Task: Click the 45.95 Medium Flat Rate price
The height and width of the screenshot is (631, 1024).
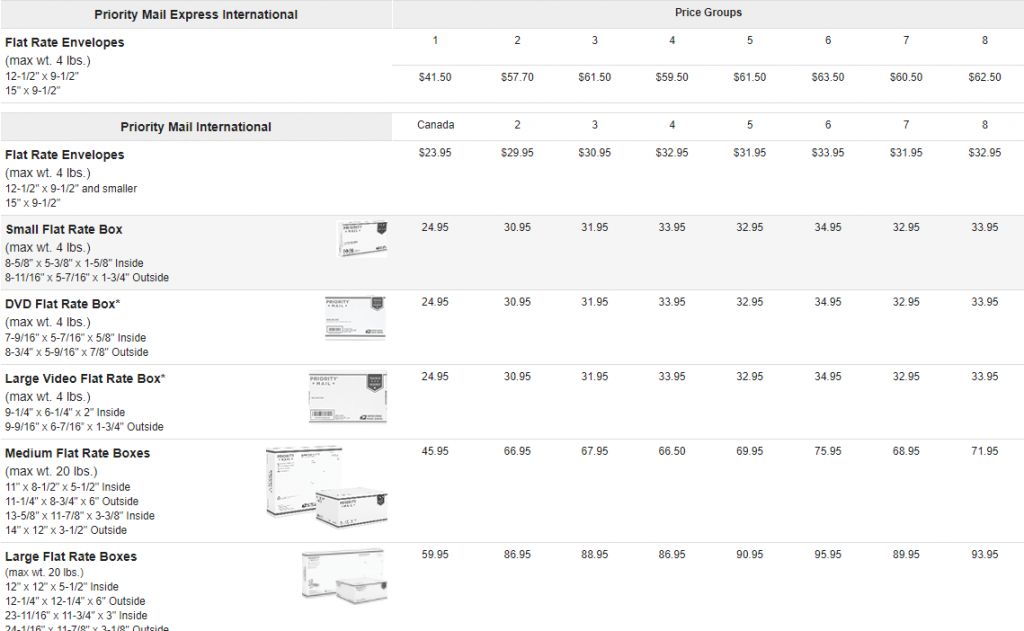Action: (435, 452)
